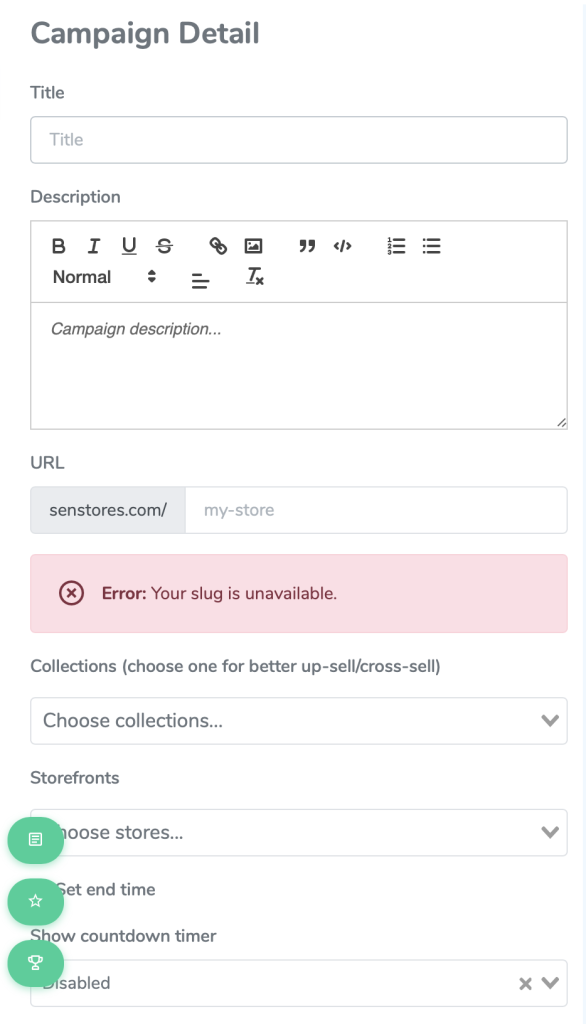
Task: Apply strikethrough formatting icon
Action: [165, 246]
